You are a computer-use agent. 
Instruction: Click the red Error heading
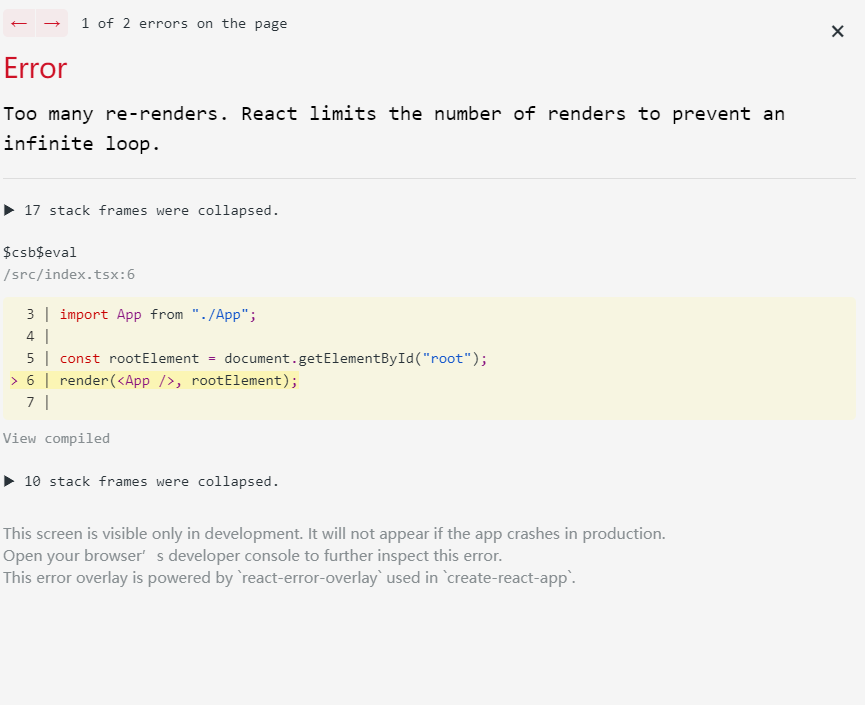(x=35, y=68)
